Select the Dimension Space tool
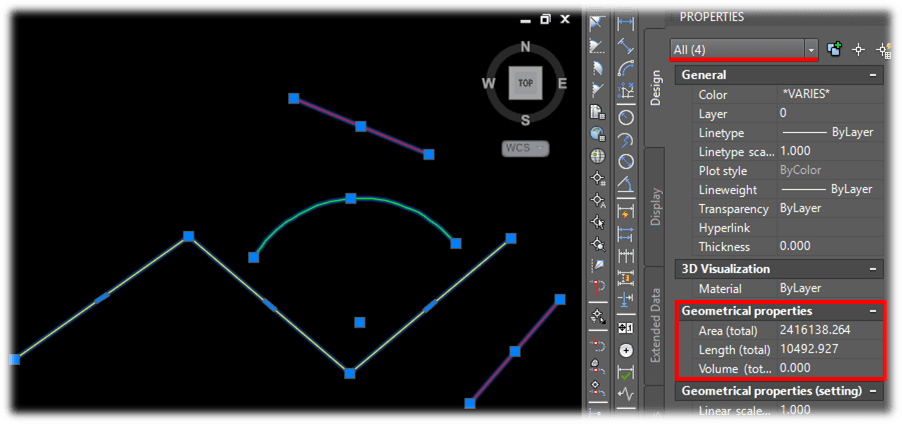 pyautogui.click(x=626, y=278)
